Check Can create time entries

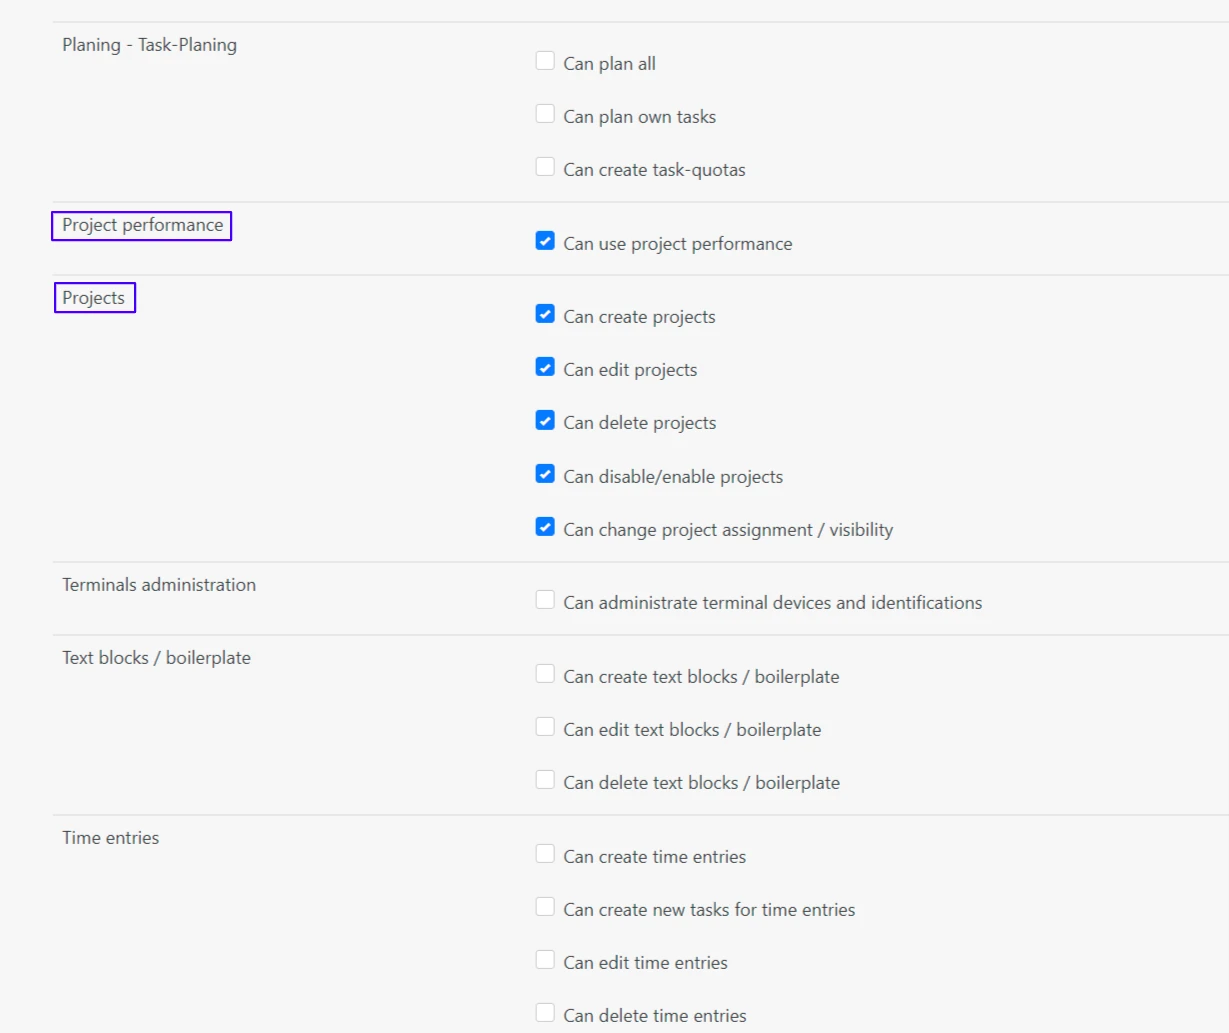pyautogui.click(x=545, y=854)
